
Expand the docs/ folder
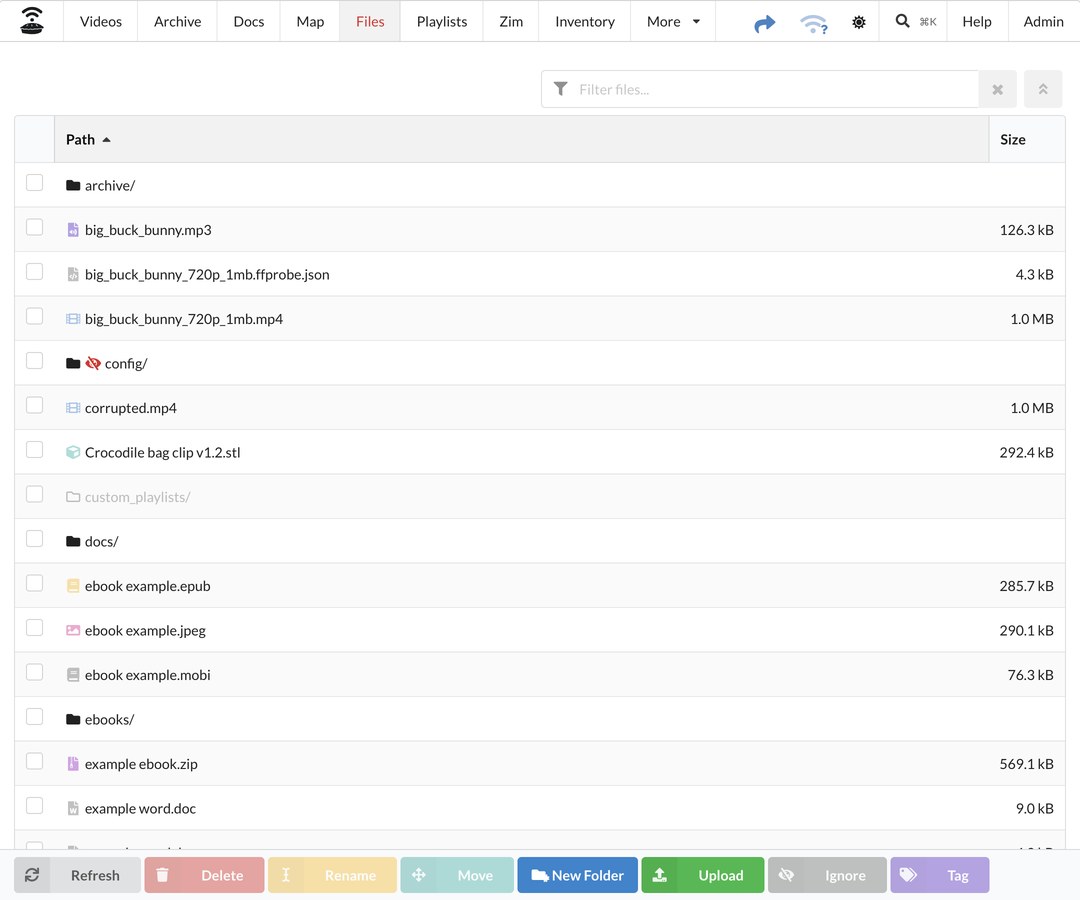click(101, 542)
